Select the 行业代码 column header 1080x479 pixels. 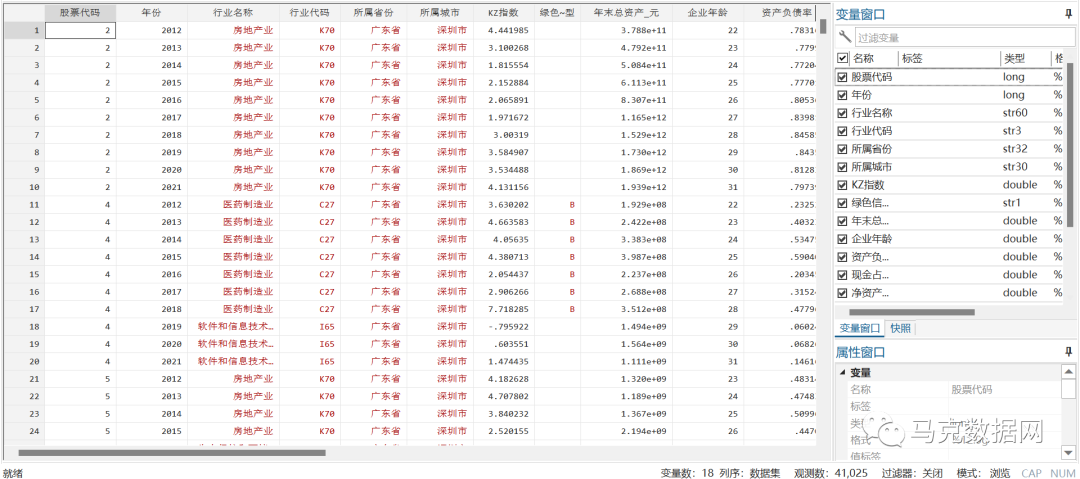tap(310, 12)
